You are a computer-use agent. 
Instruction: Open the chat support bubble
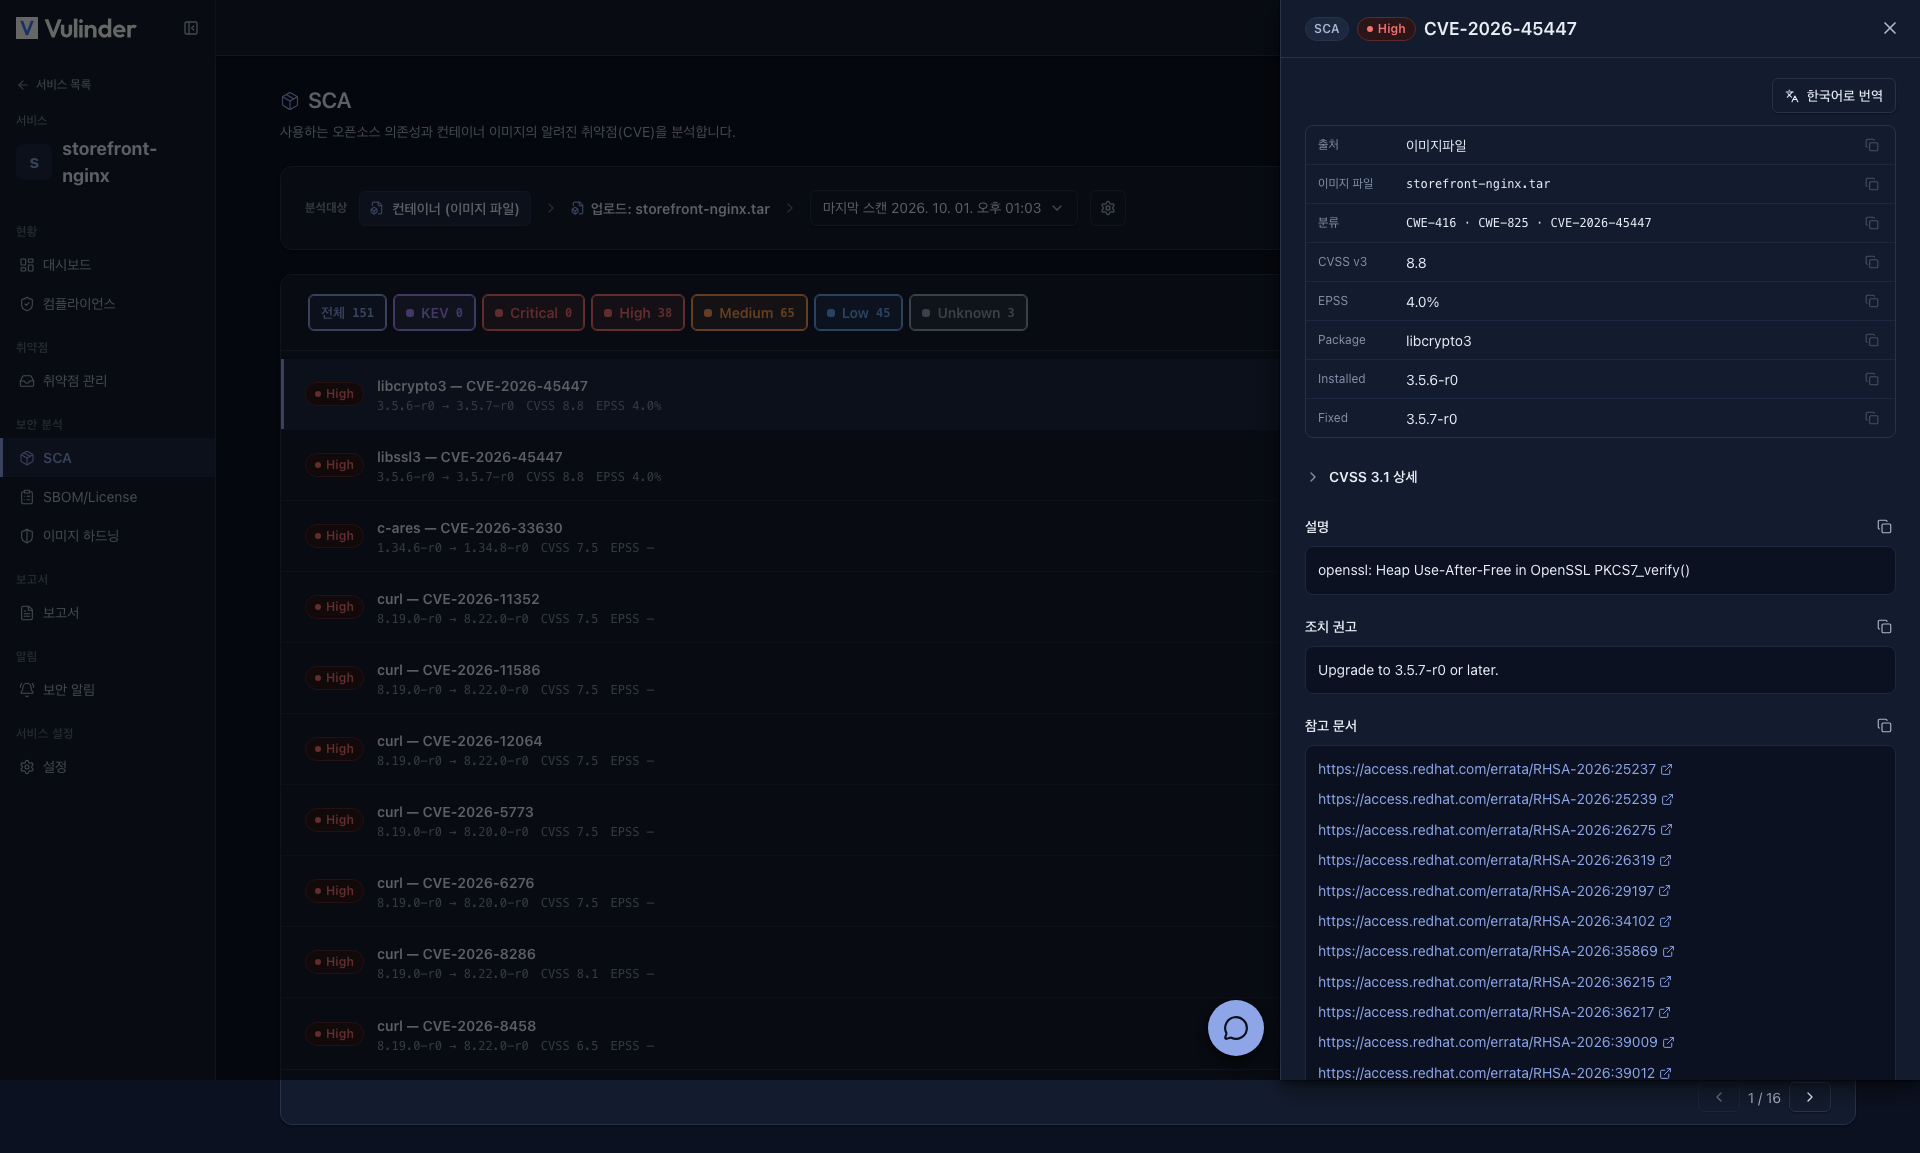(1236, 1028)
